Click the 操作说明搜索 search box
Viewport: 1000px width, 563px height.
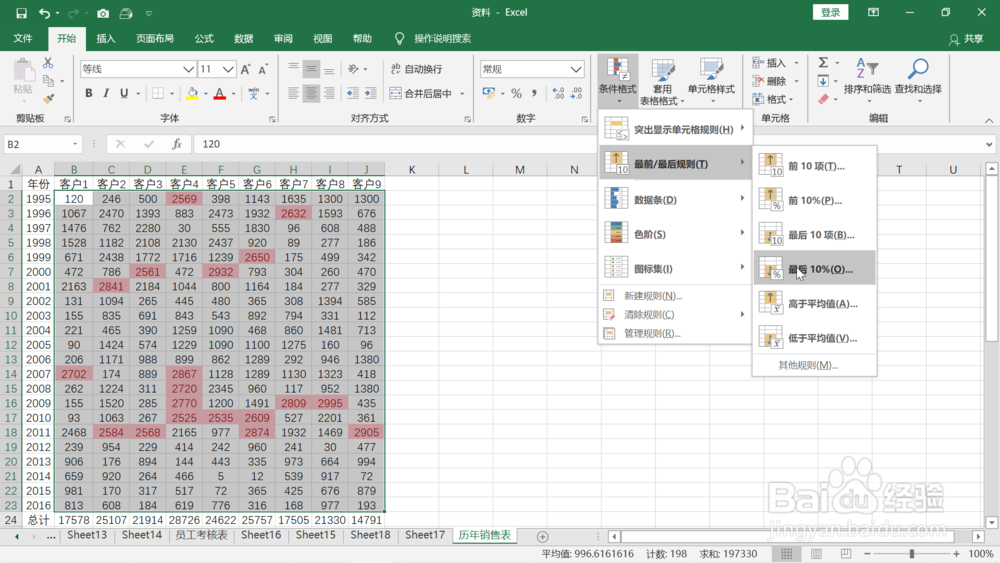coord(442,39)
